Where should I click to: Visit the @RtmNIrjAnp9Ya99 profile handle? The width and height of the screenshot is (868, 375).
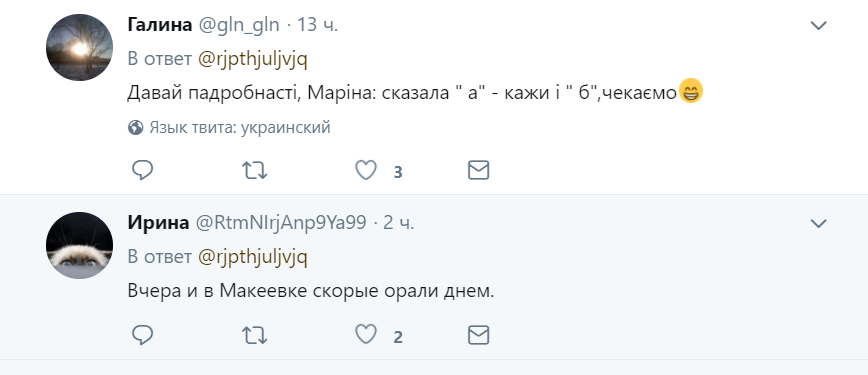click(280, 223)
